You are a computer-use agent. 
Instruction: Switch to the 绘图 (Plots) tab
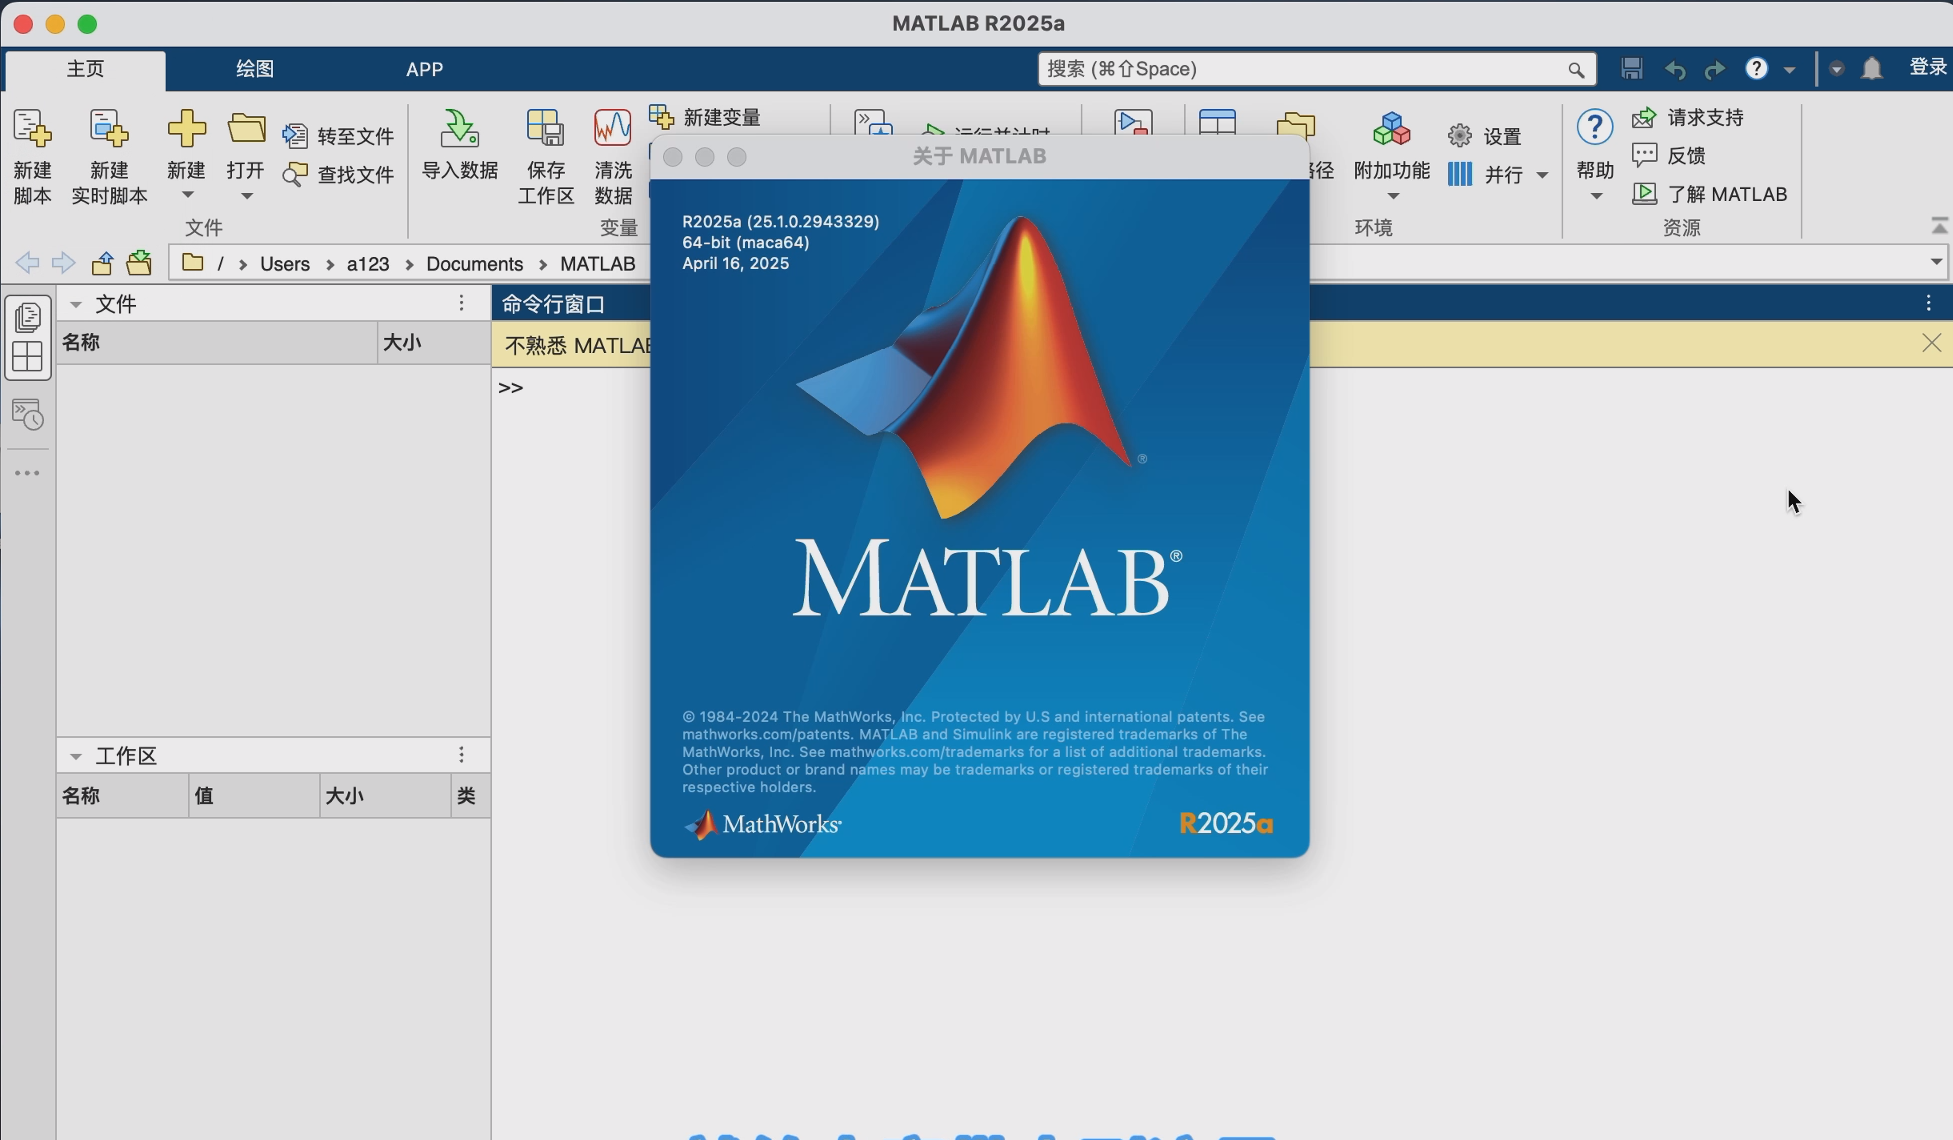point(254,69)
